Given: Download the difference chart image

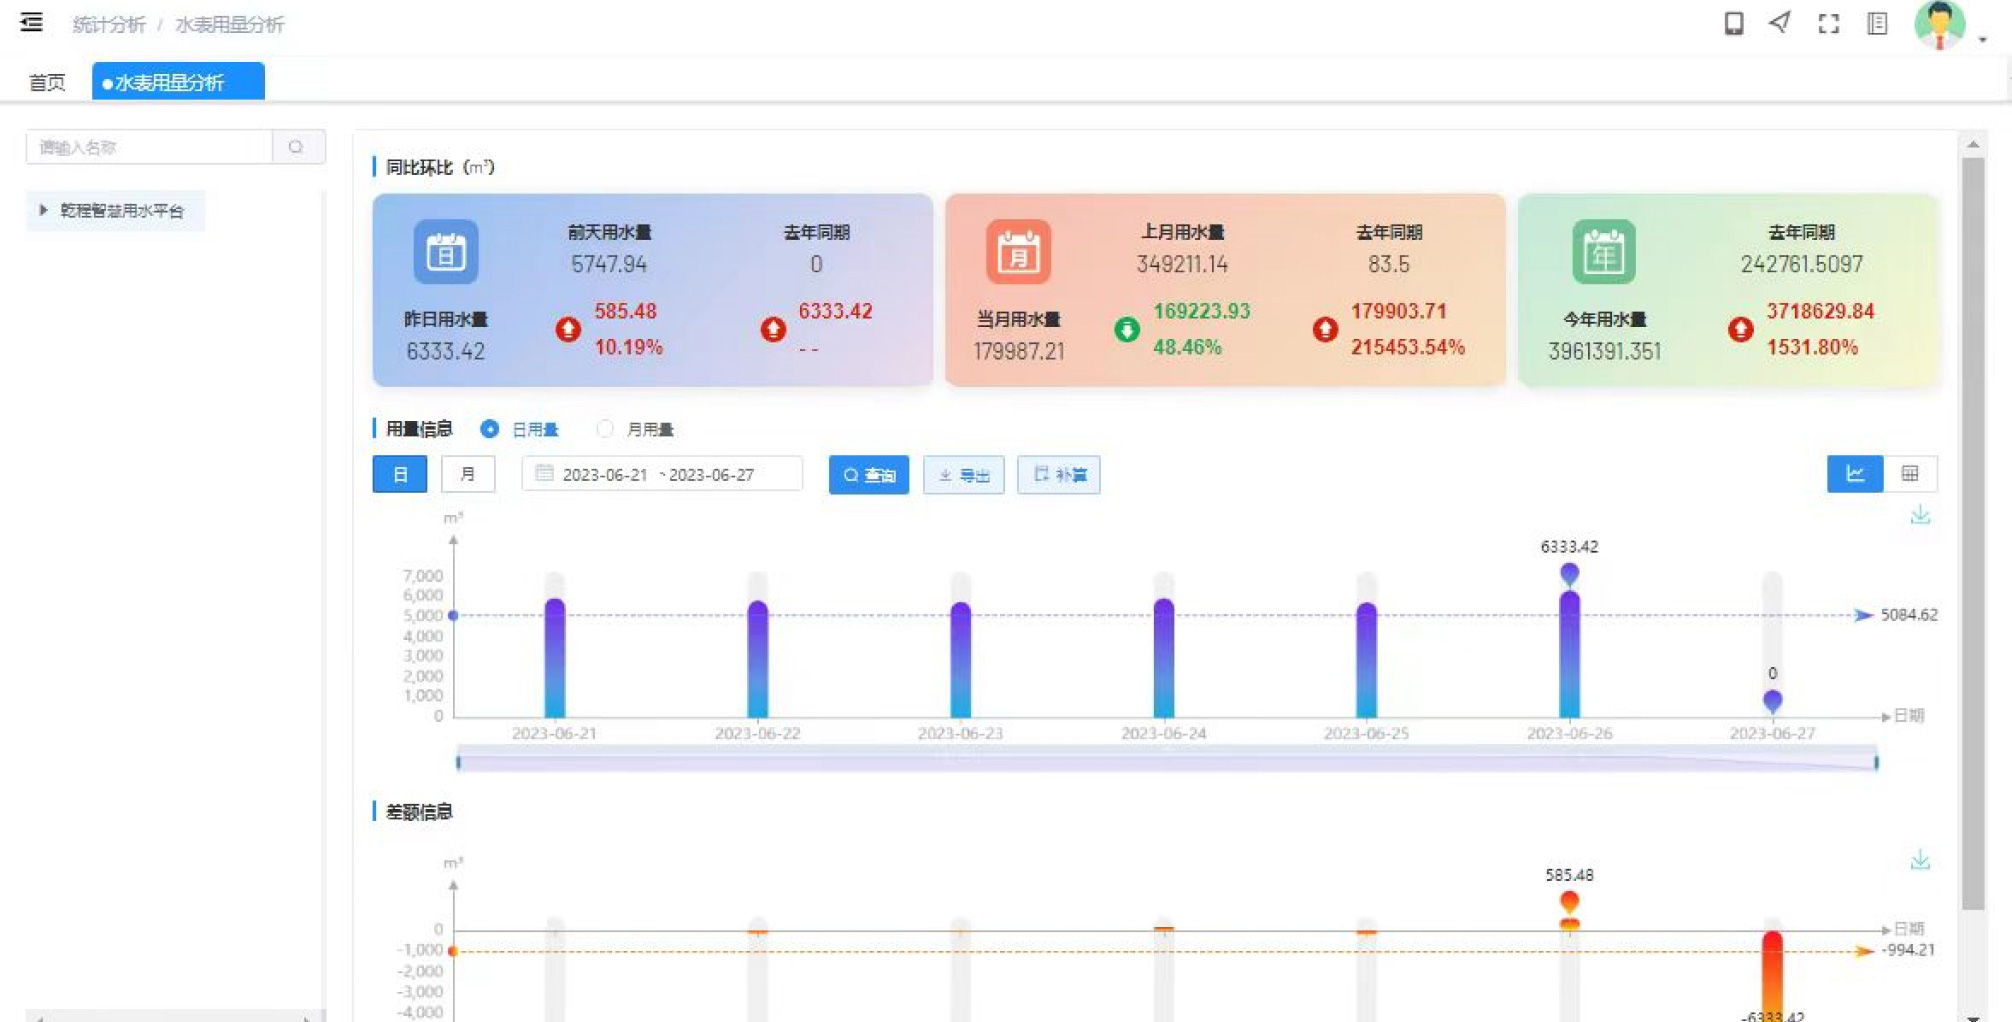Looking at the screenshot, I should 1919,860.
